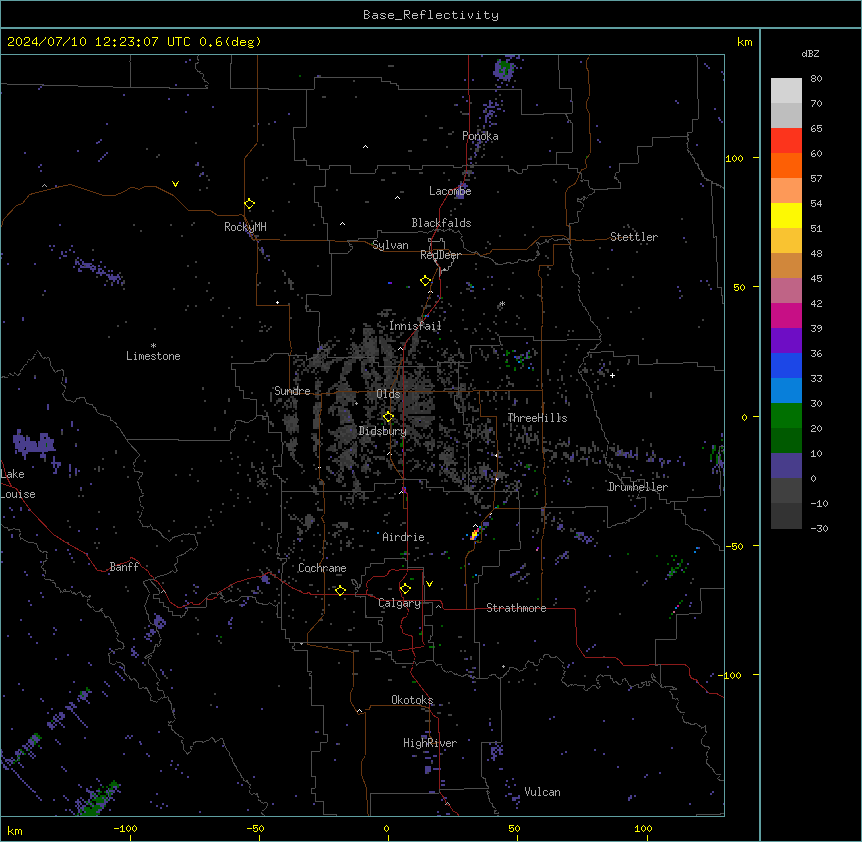Click the yellow diamond marker south of RedDeer
The height and width of the screenshot is (842, 862).
point(426,281)
